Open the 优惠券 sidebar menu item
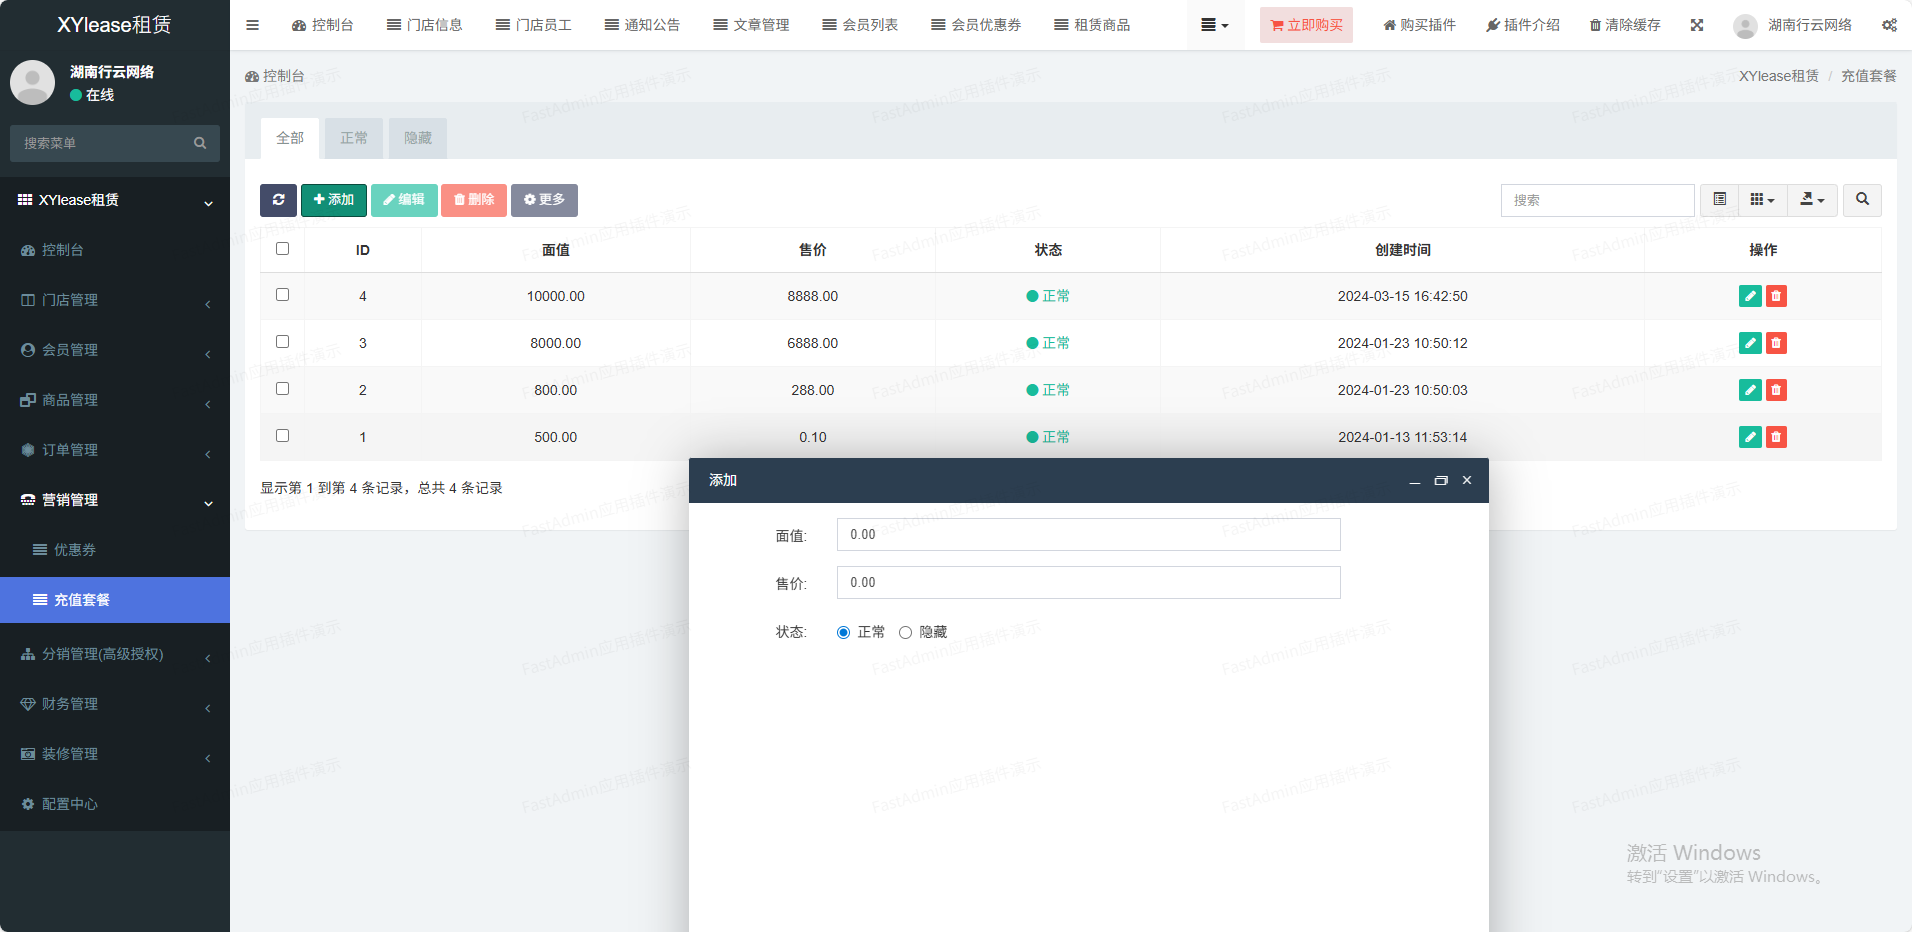The height and width of the screenshot is (932, 1912). [x=75, y=550]
